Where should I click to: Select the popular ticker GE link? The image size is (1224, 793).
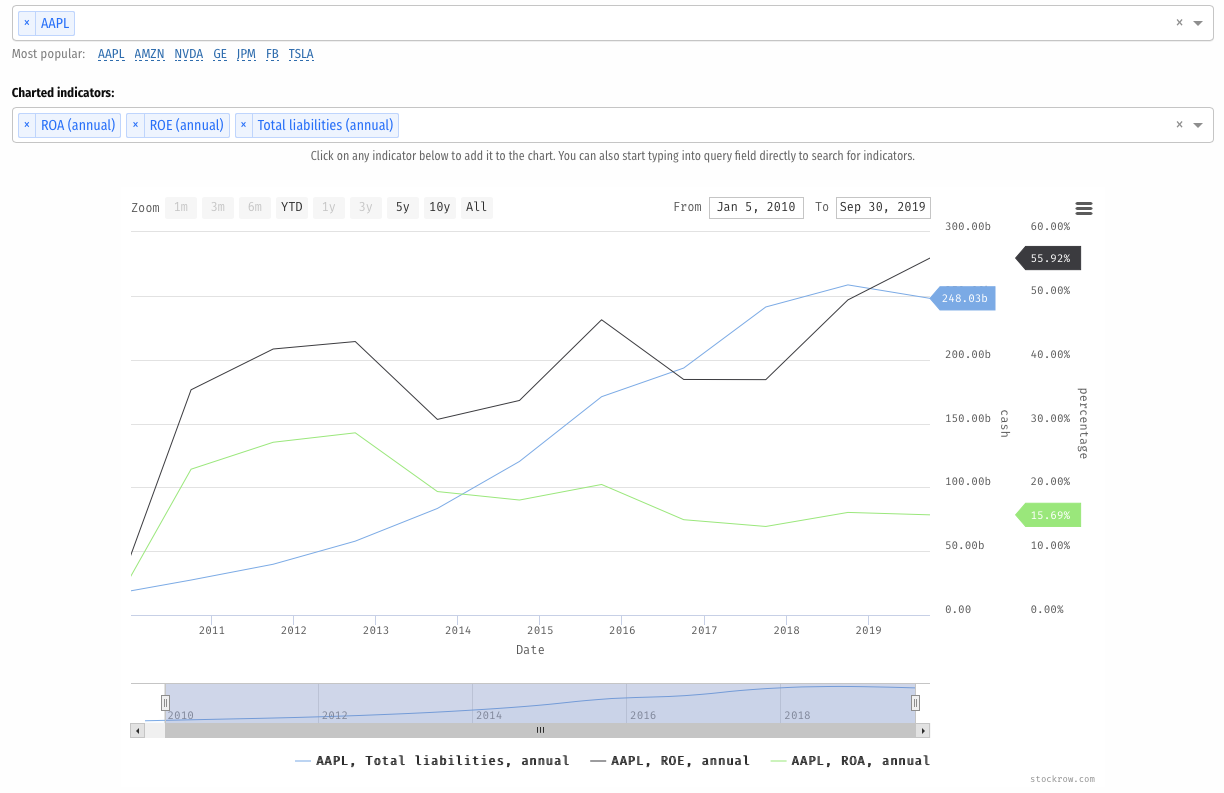tap(220, 54)
